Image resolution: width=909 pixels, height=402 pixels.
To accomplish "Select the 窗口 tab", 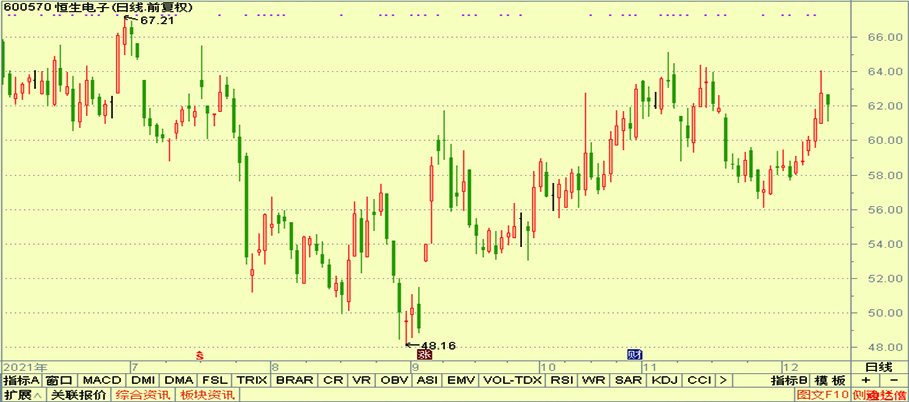I will pos(59,381).
